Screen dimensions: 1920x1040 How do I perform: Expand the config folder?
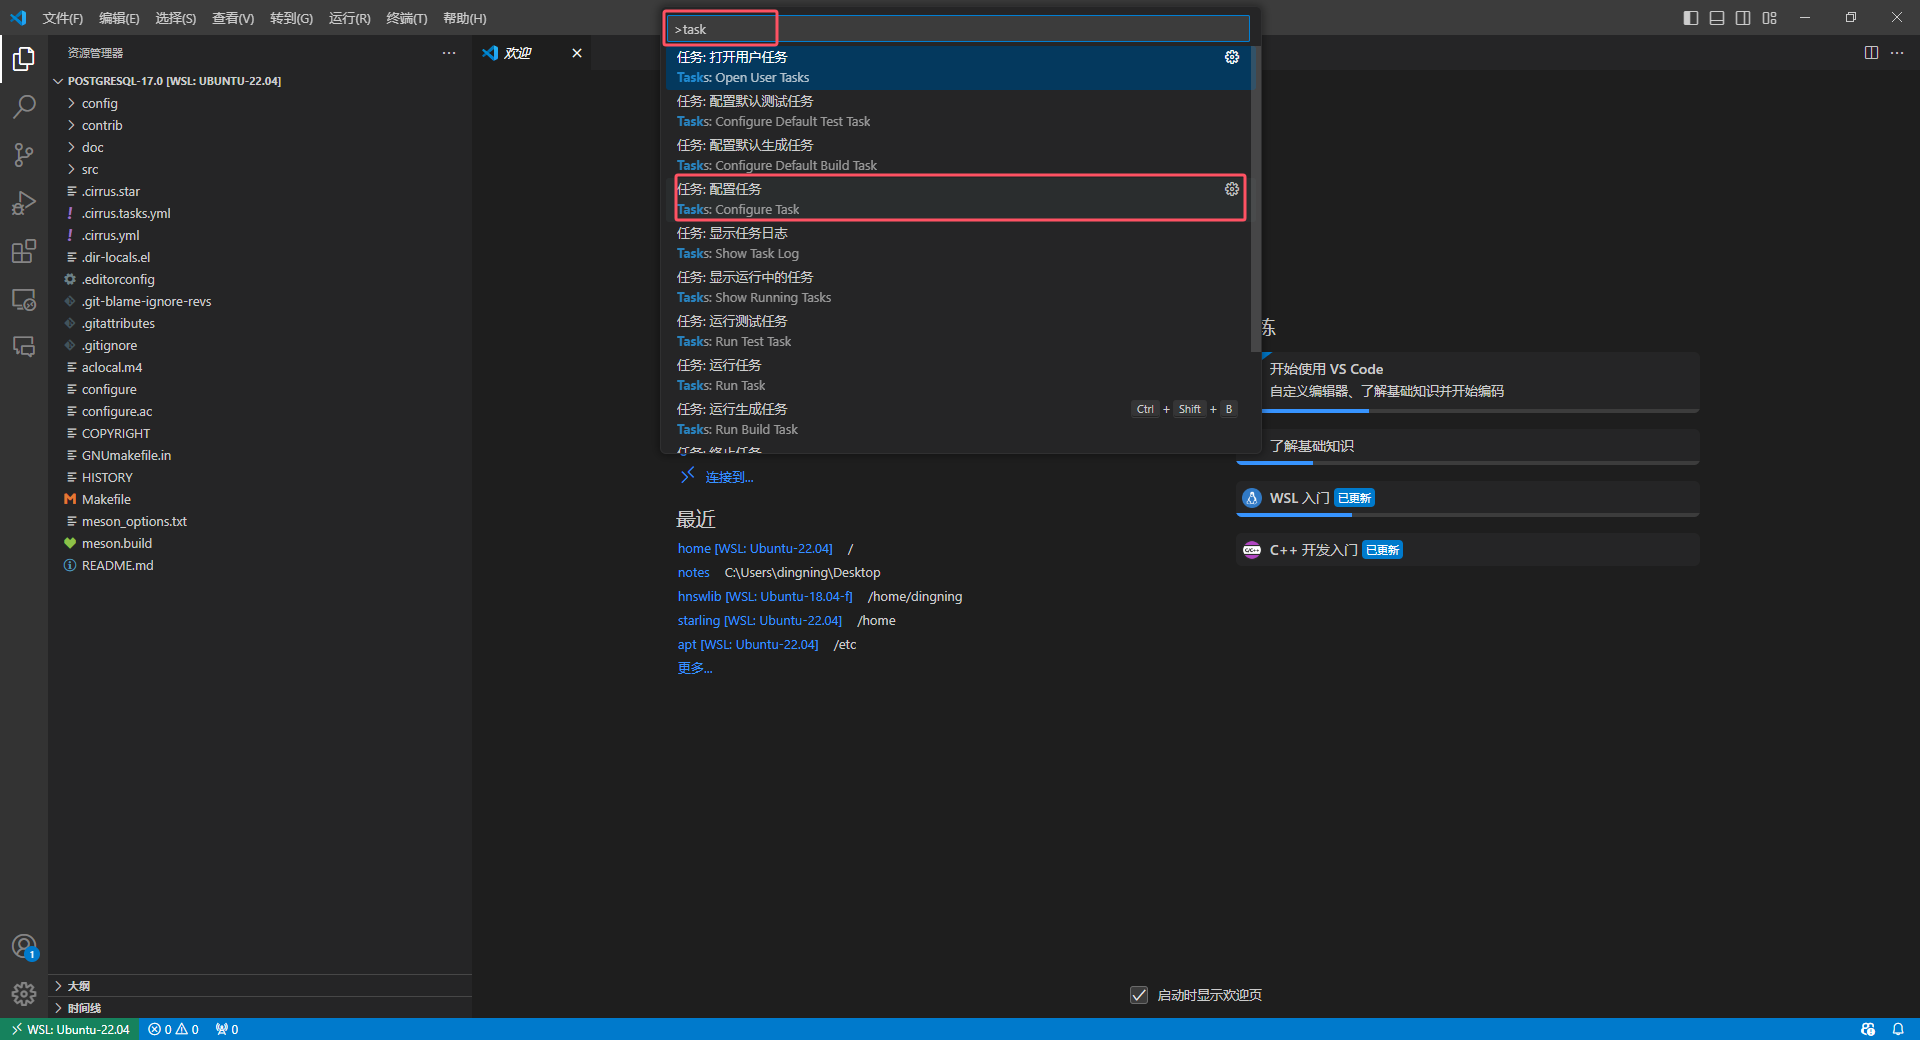(x=98, y=103)
